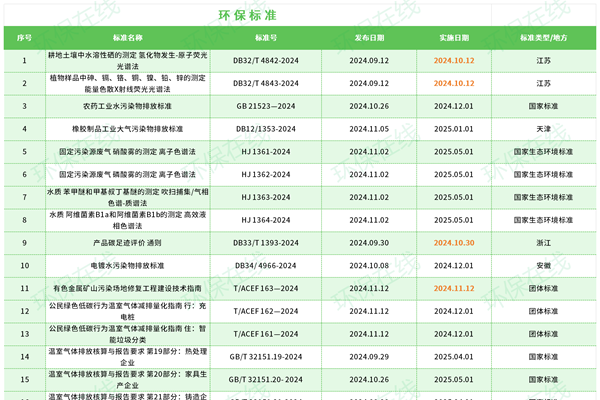Click the 标准号 column header
Viewport: 600px width, 400px height.
tap(264, 38)
